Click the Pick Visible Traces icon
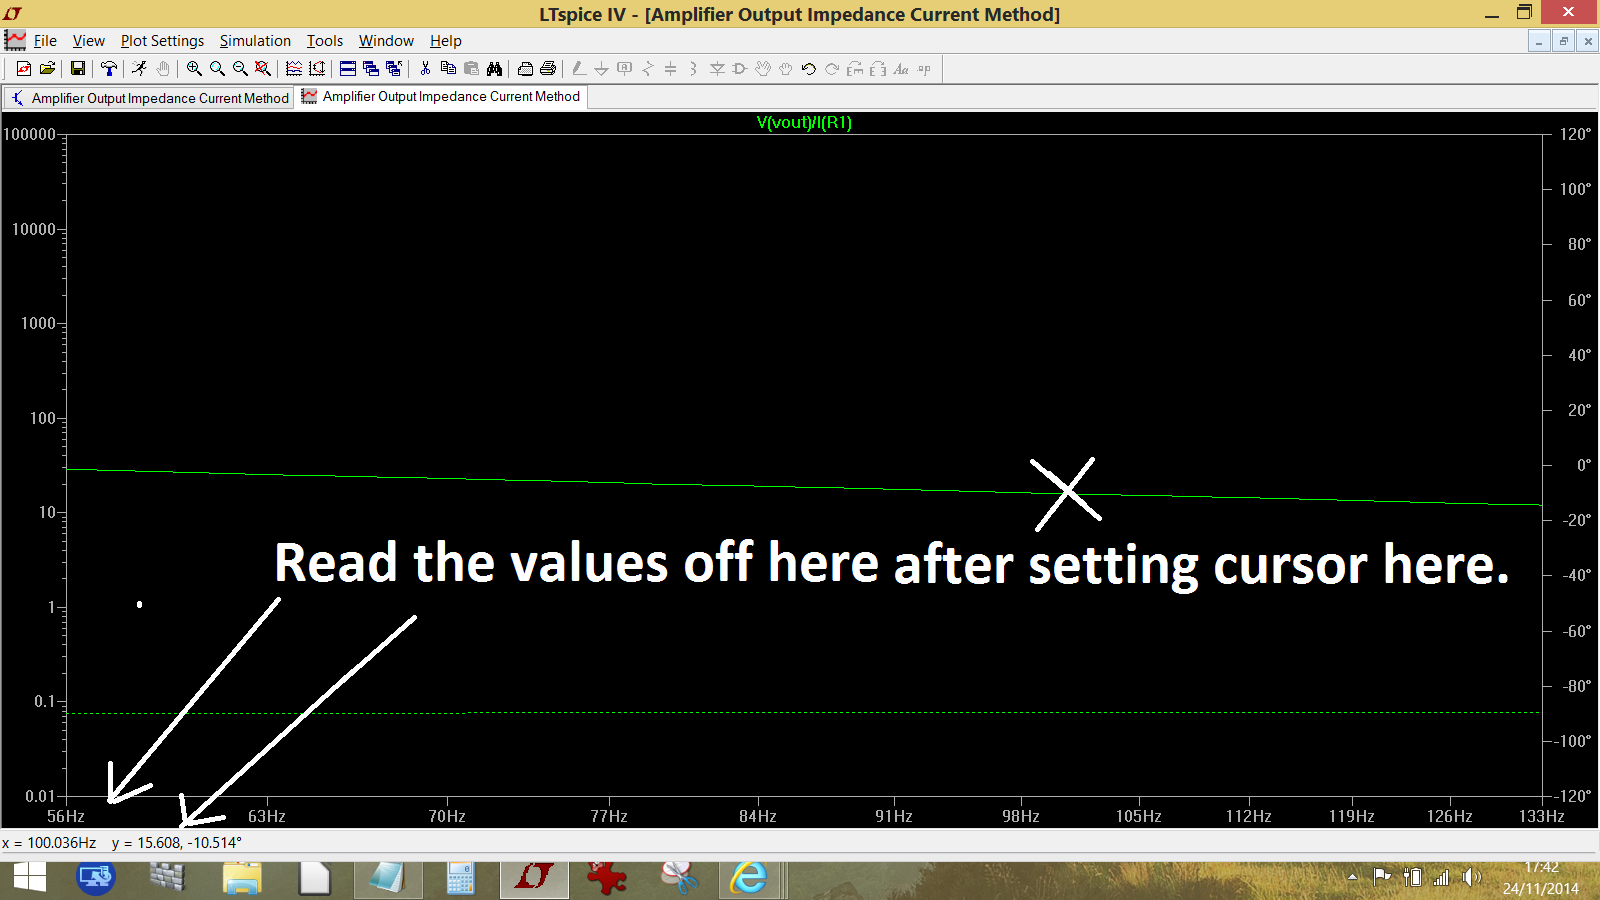Viewport: 1600px width, 900px height. (317, 68)
